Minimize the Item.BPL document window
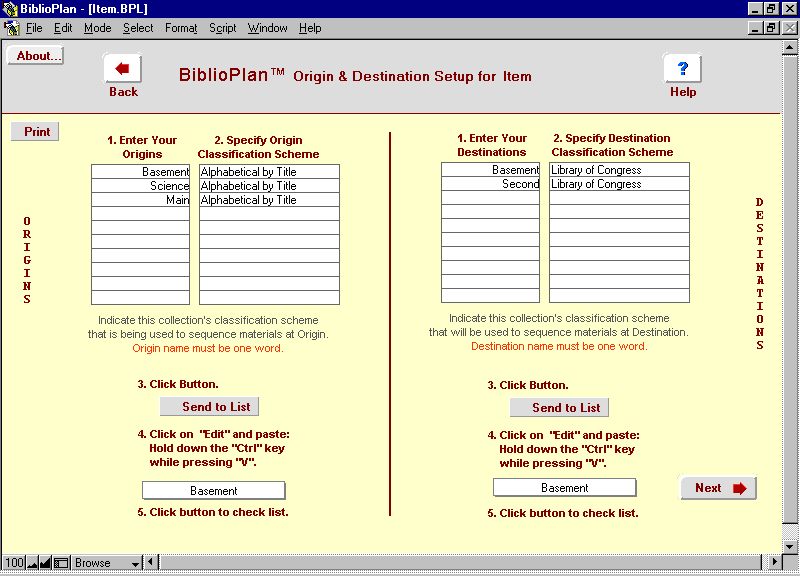 (x=756, y=28)
